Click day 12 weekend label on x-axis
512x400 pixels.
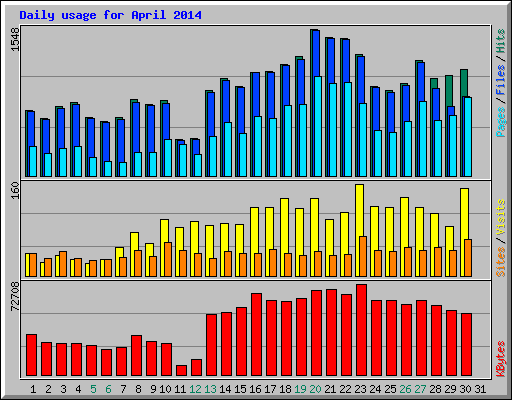click(x=195, y=389)
